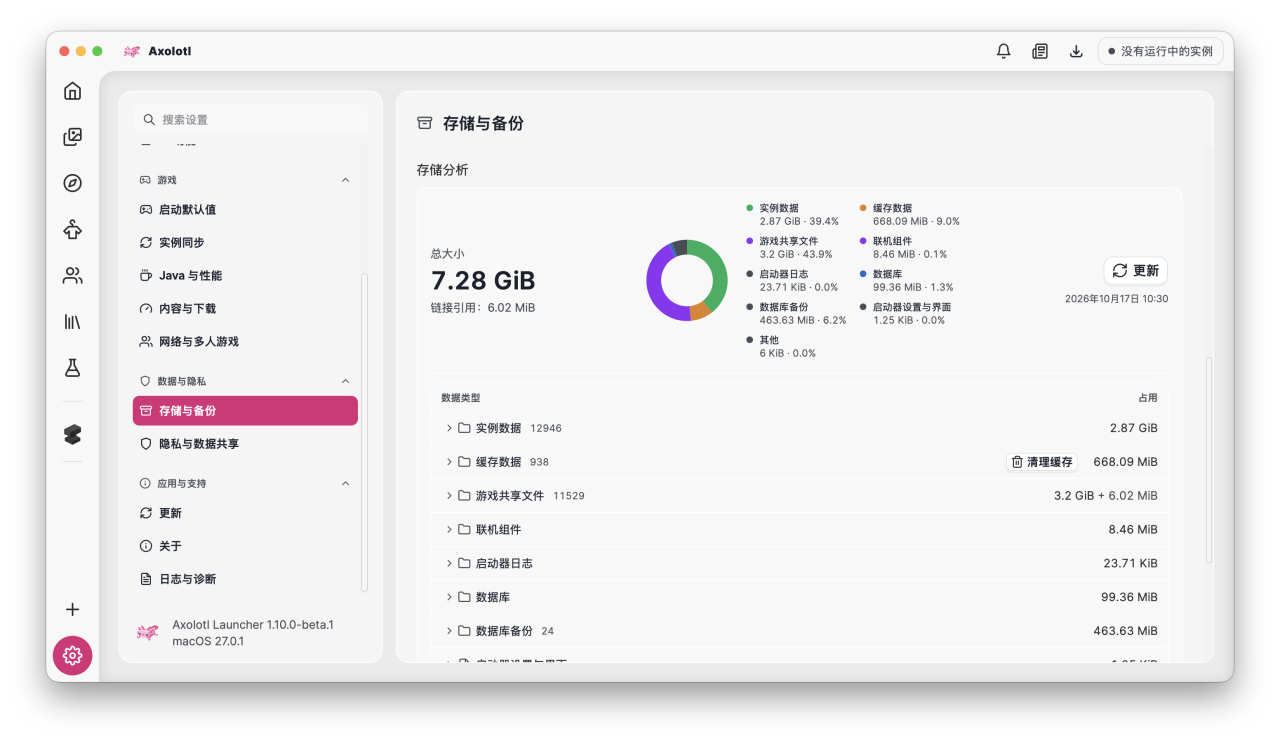Click the storage donut chart
The image size is (1280, 743).
pyautogui.click(x=687, y=280)
